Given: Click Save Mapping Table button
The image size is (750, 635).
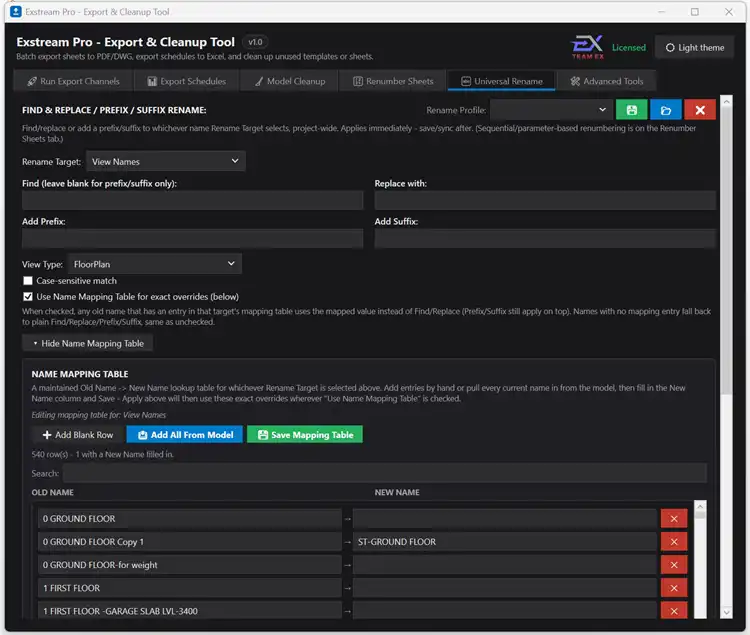Looking at the screenshot, I should [x=305, y=435].
